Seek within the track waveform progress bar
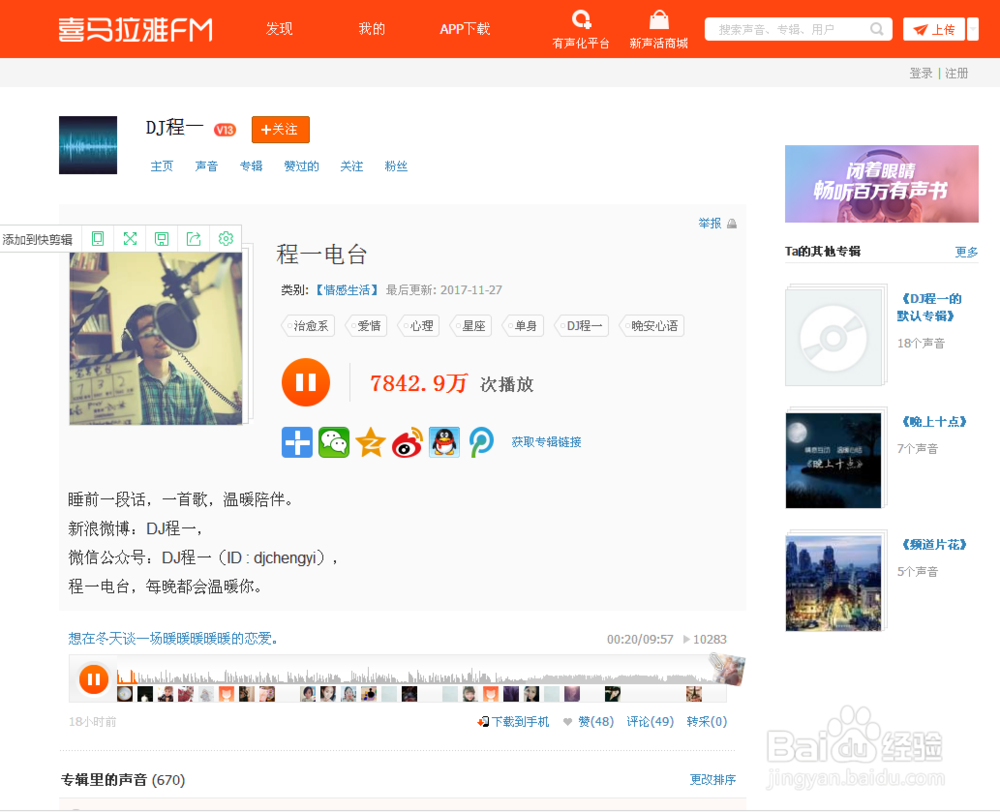The image size is (1000, 812). click(420, 672)
